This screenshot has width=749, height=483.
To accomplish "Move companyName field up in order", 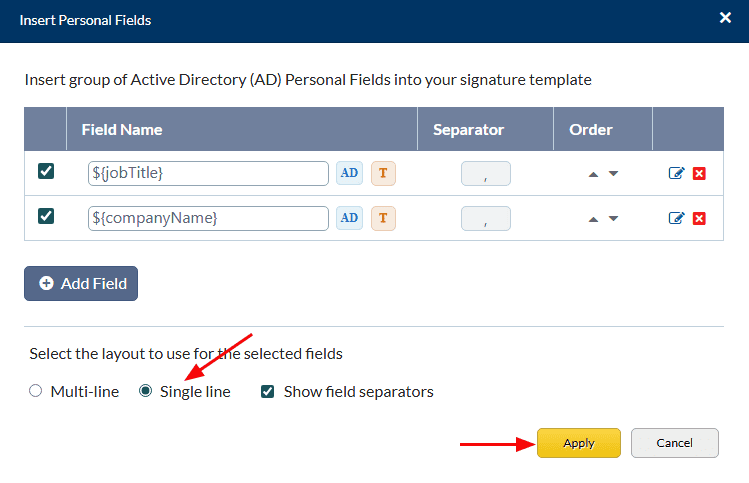I will click(593, 219).
